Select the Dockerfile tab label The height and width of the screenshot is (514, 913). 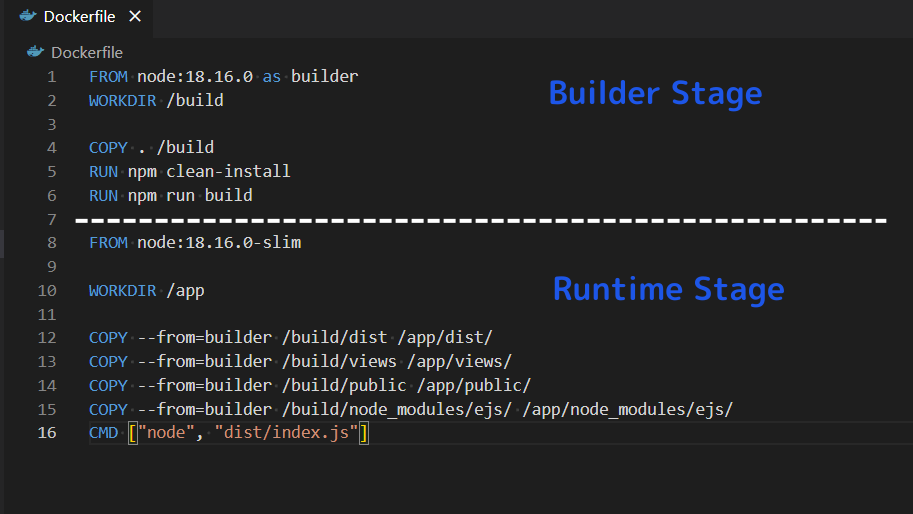pos(80,17)
